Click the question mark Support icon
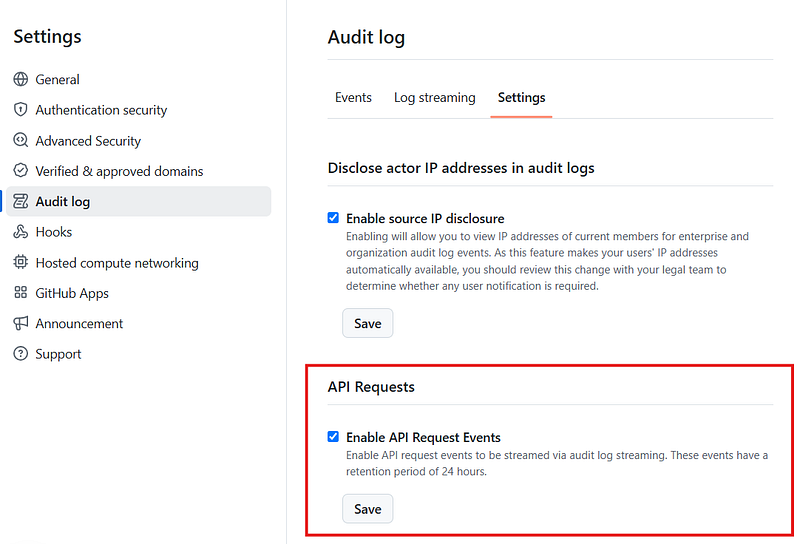This screenshot has width=800, height=544. tap(20, 354)
